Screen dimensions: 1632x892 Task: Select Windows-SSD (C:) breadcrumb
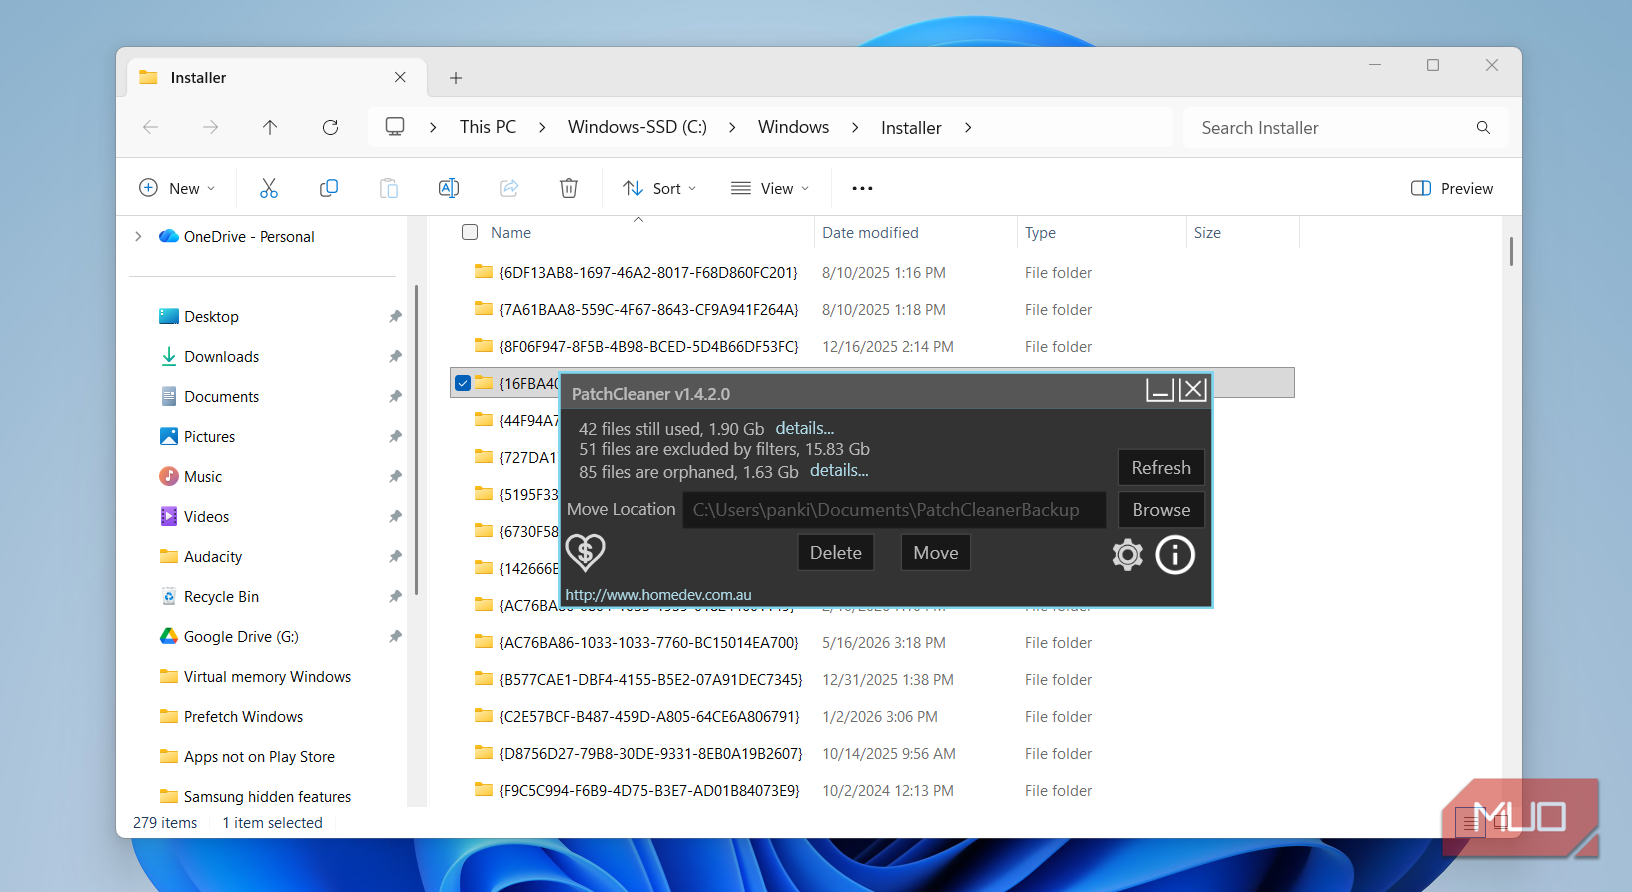coord(637,127)
